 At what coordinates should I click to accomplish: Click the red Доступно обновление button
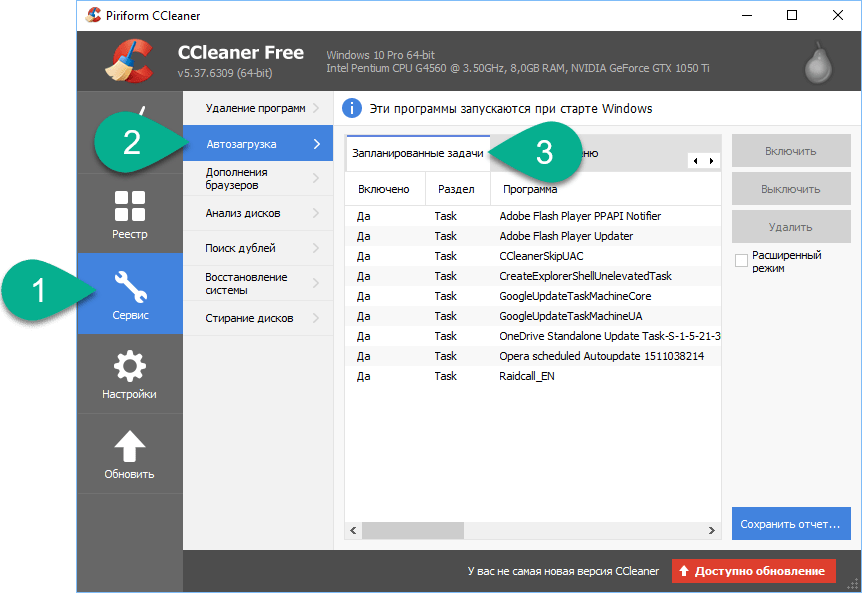pyautogui.click(x=753, y=571)
